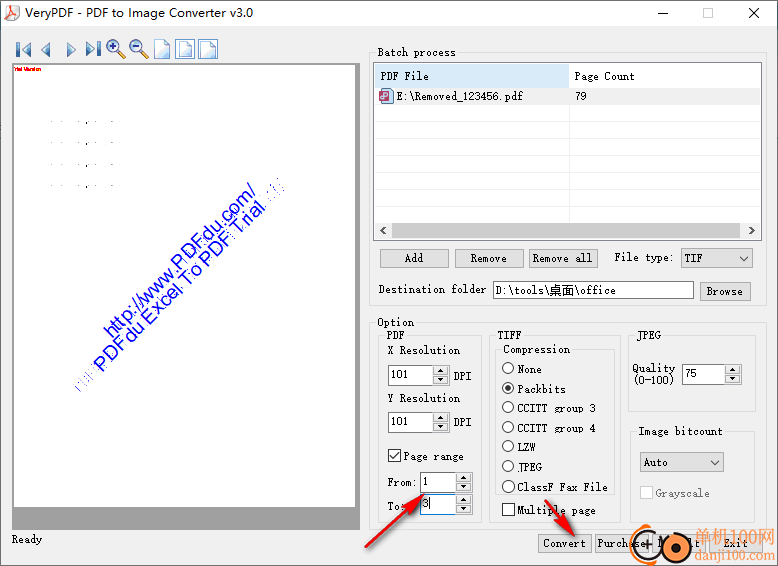Increase X Resolution with up arrow
The image size is (778, 566).
[x=440, y=371]
